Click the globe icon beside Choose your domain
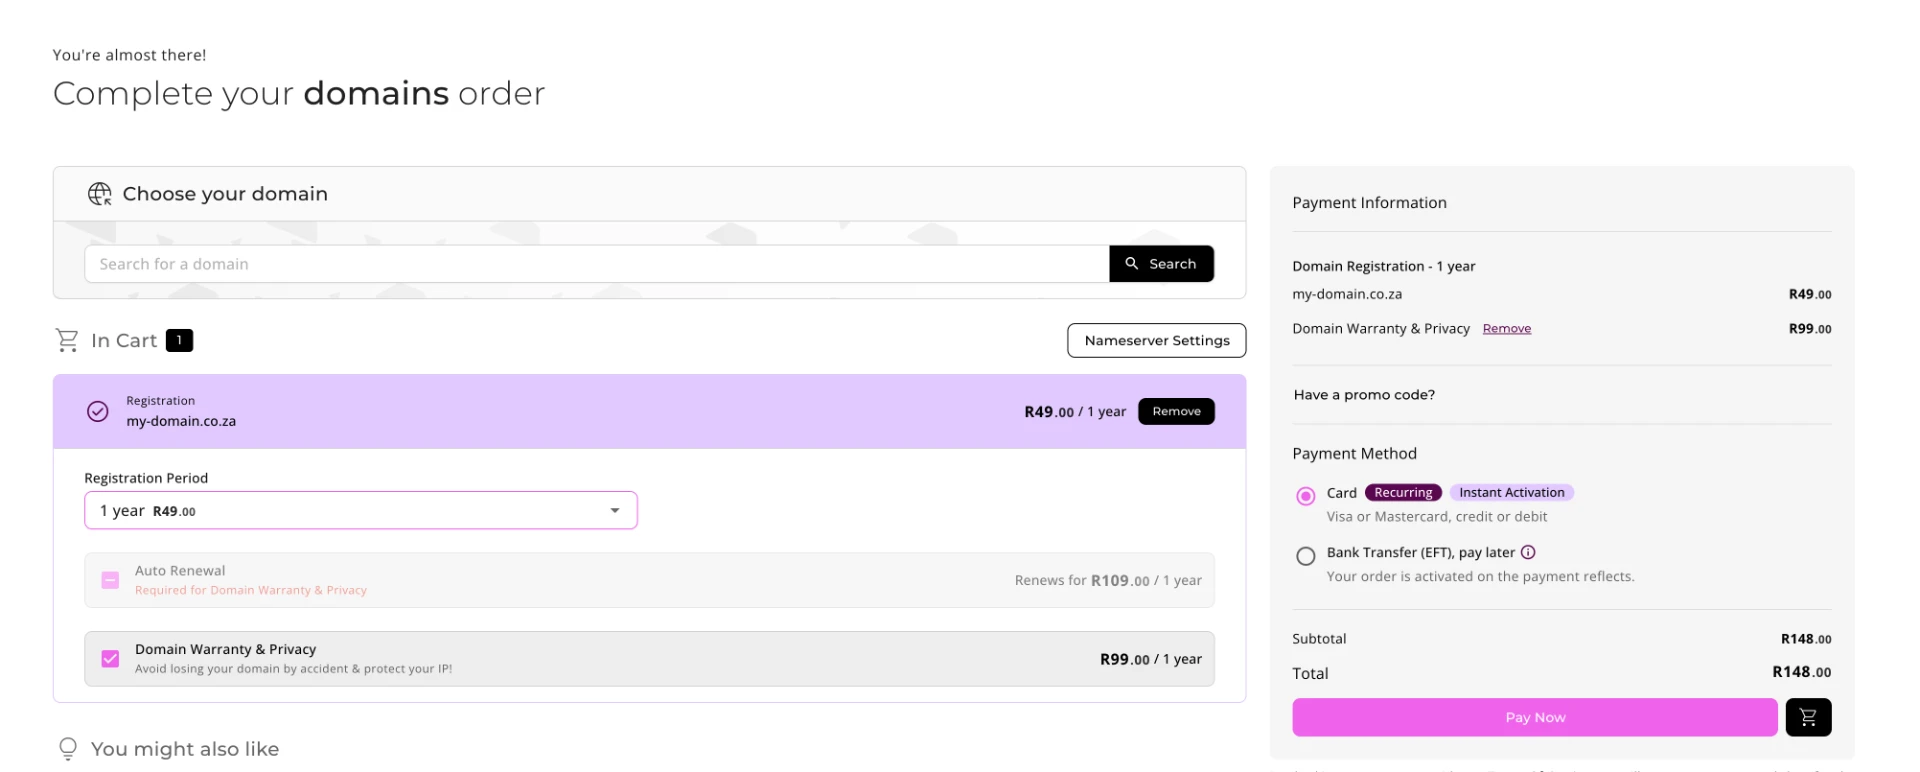Viewport: 1920px width, 772px height. tap(100, 194)
